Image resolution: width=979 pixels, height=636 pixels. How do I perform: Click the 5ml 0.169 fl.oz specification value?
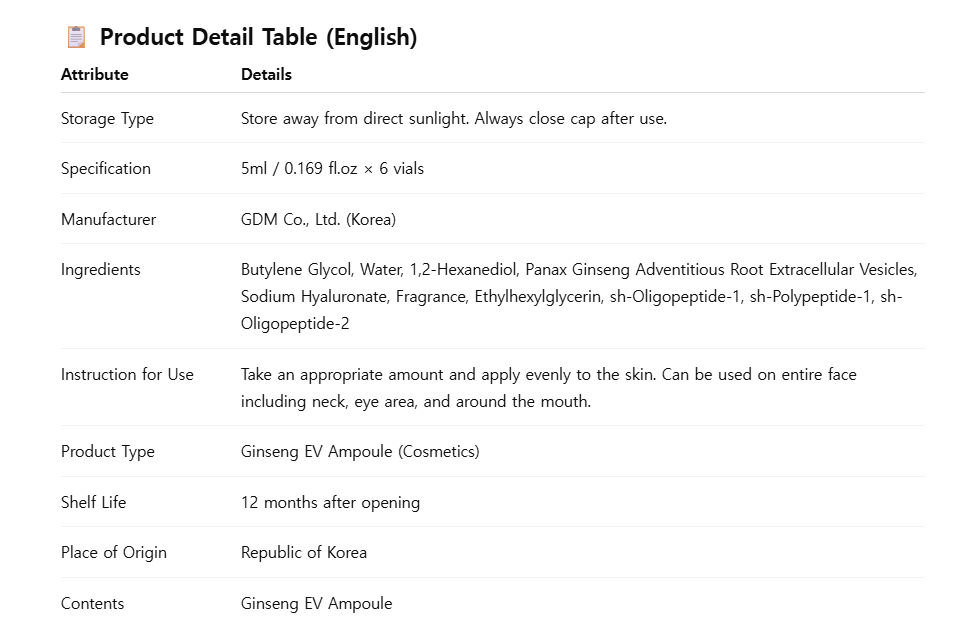pos(332,169)
